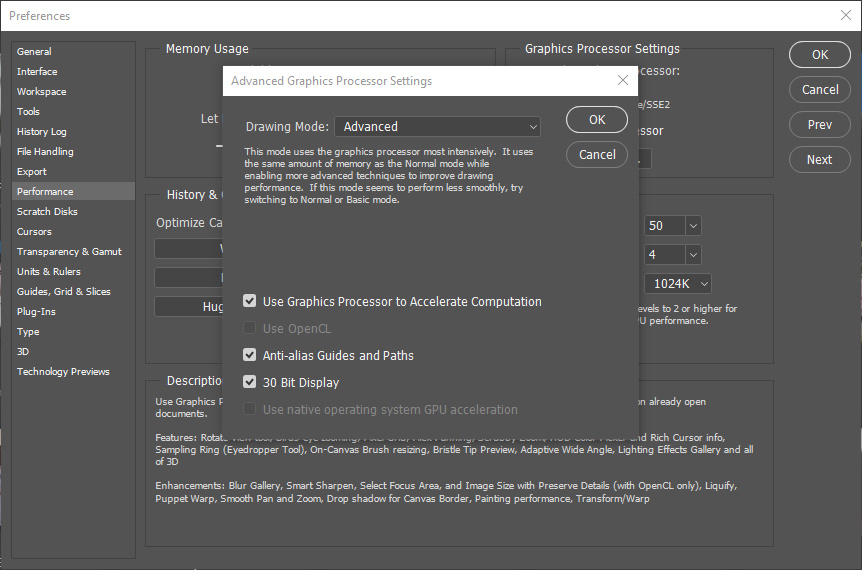This screenshot has height=570, width=862.
Task: Click the Graphics Processor Settings heading
Action: [602, 48]
